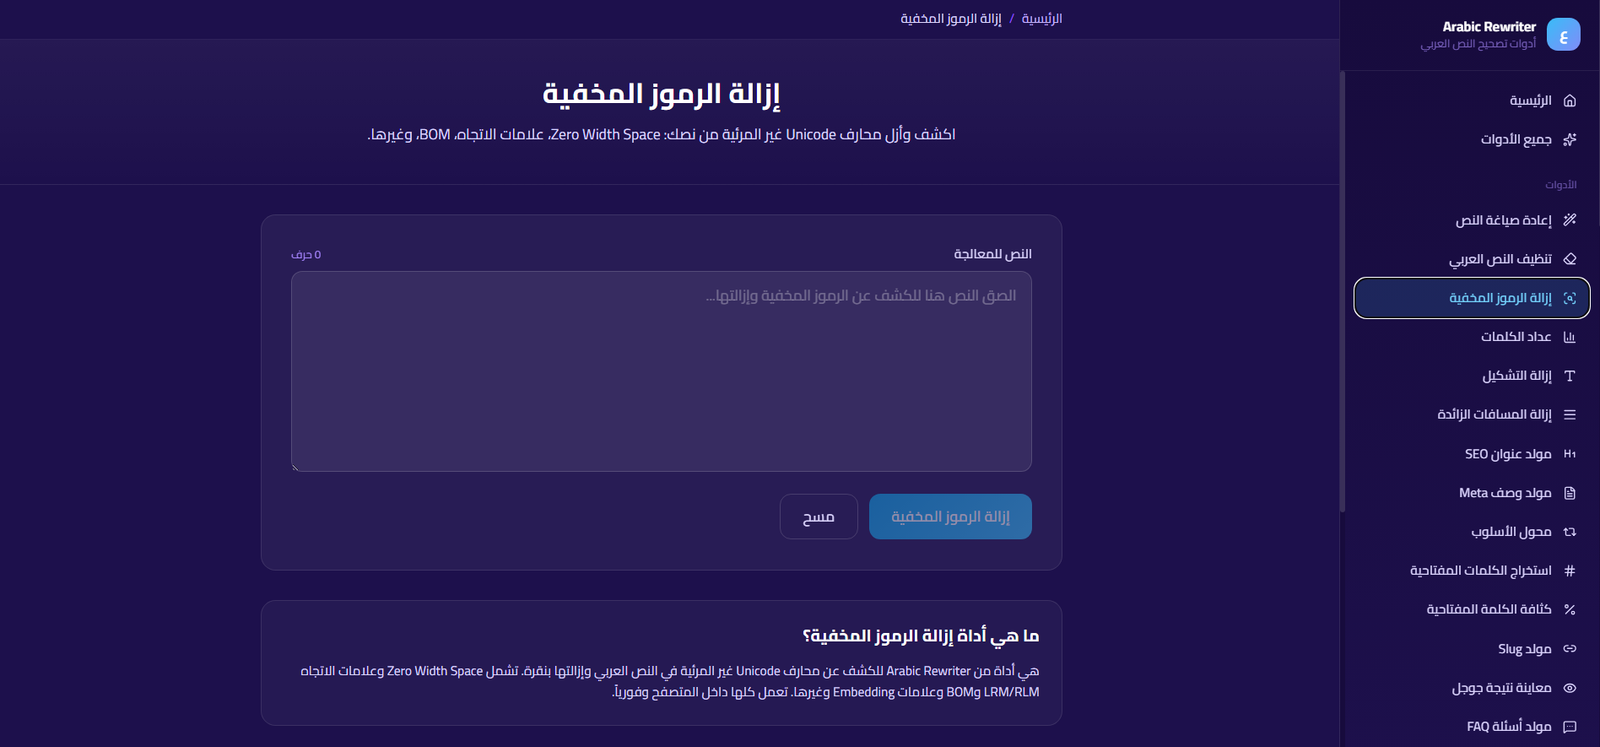
Task: Click the sidebar vertical scrollbar
Action: coord(1342,292)
